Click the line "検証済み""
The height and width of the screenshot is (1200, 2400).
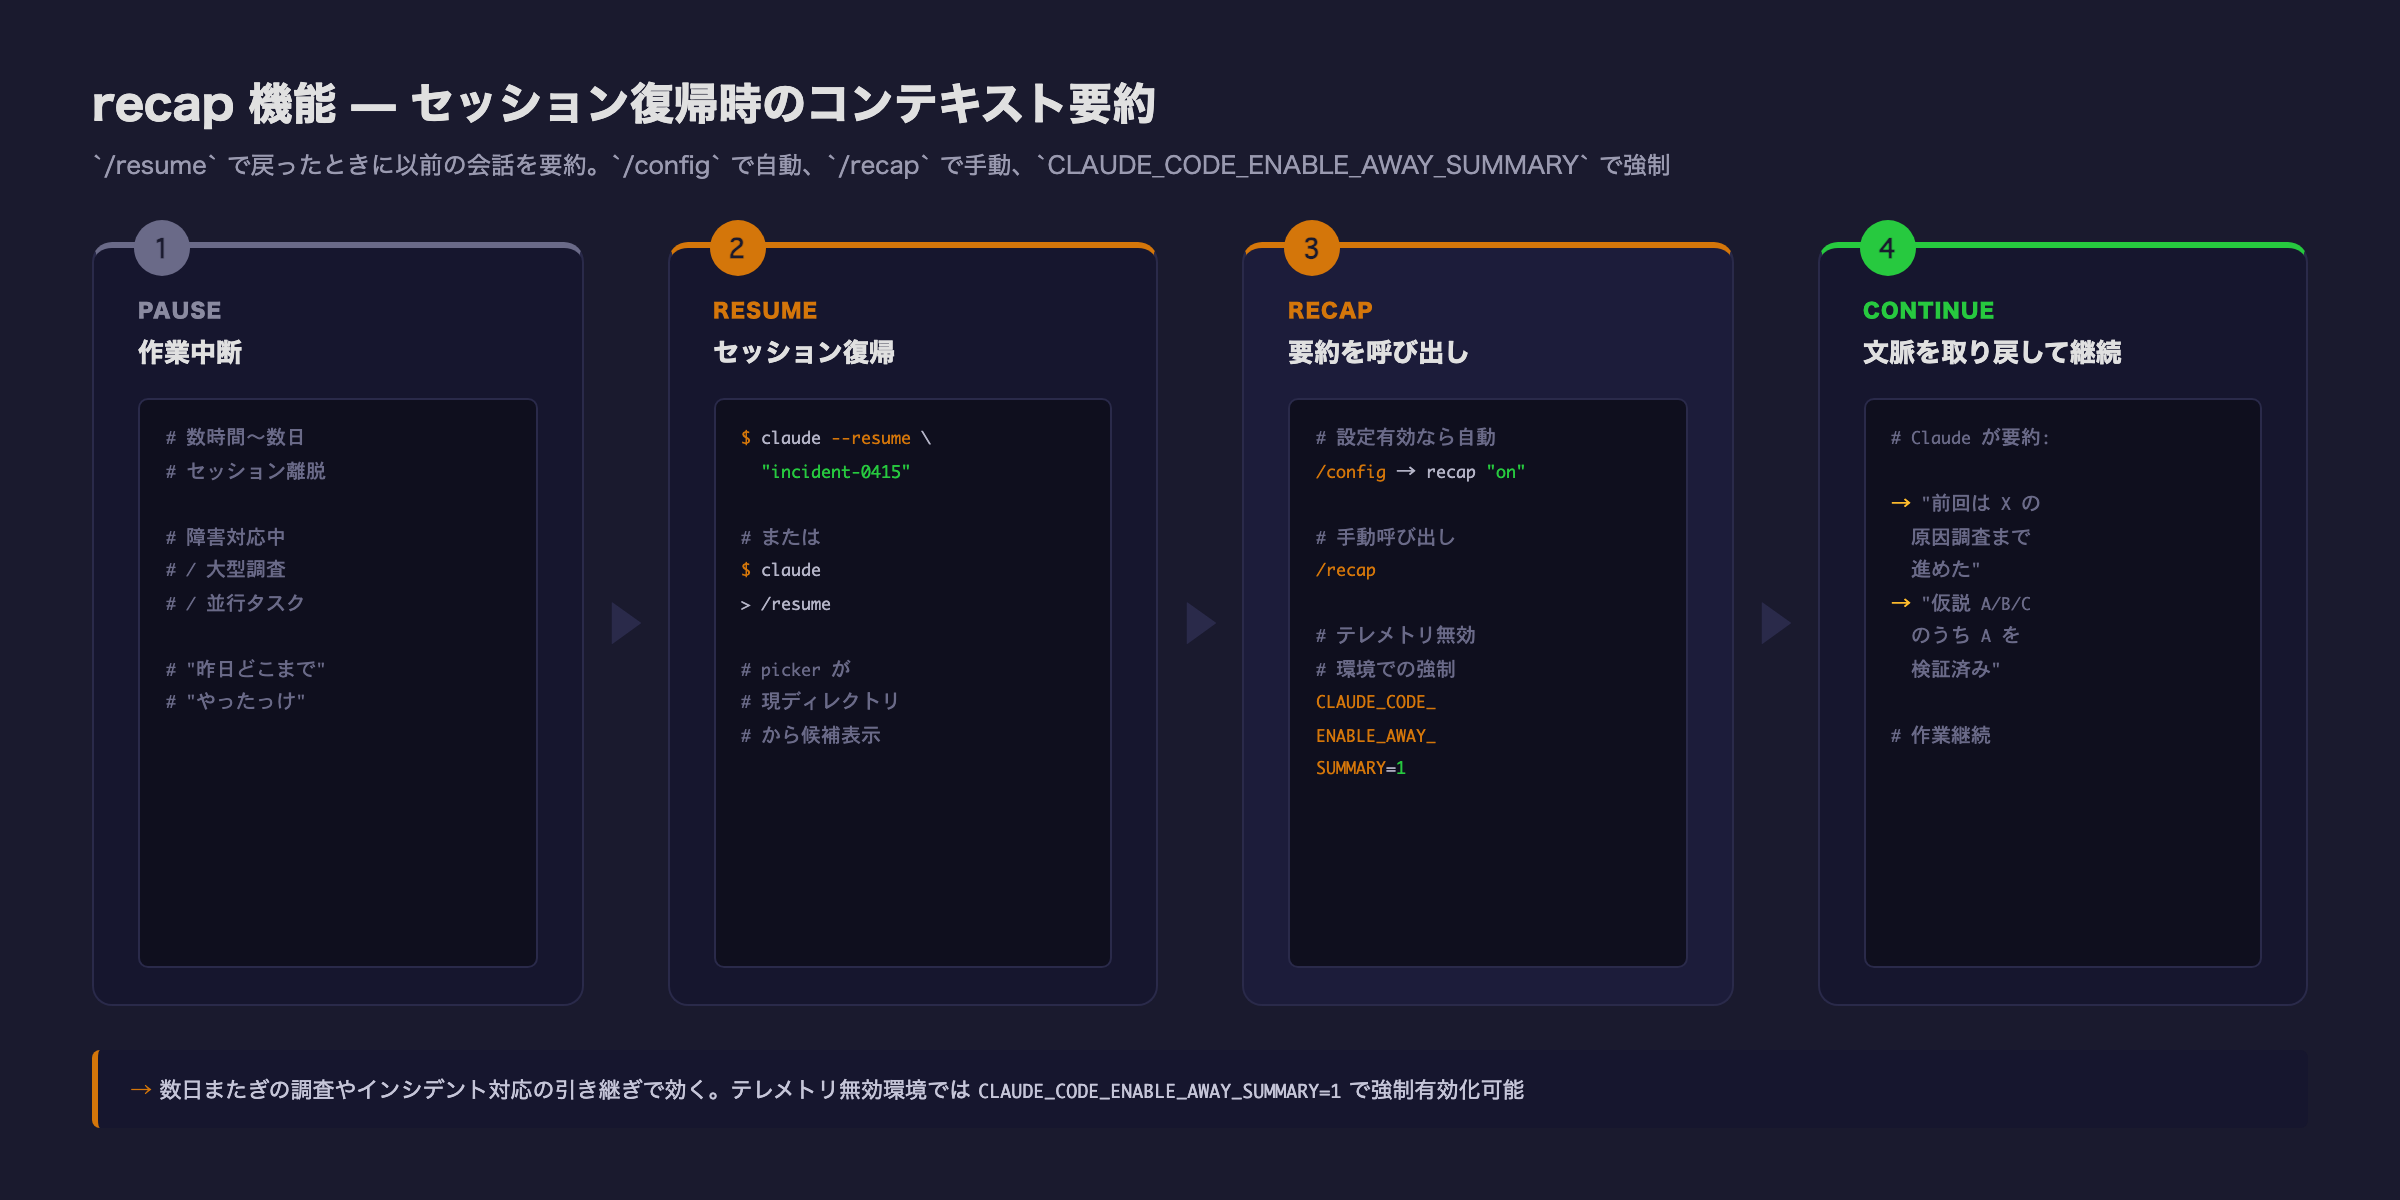pyautogui.click(x=1955, y=669)
